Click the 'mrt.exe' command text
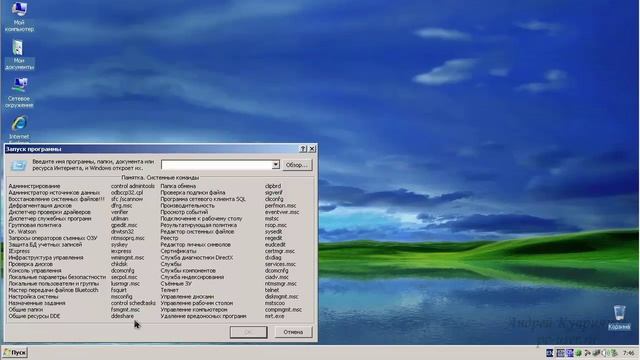640x360 pixels. click(274, 316)
